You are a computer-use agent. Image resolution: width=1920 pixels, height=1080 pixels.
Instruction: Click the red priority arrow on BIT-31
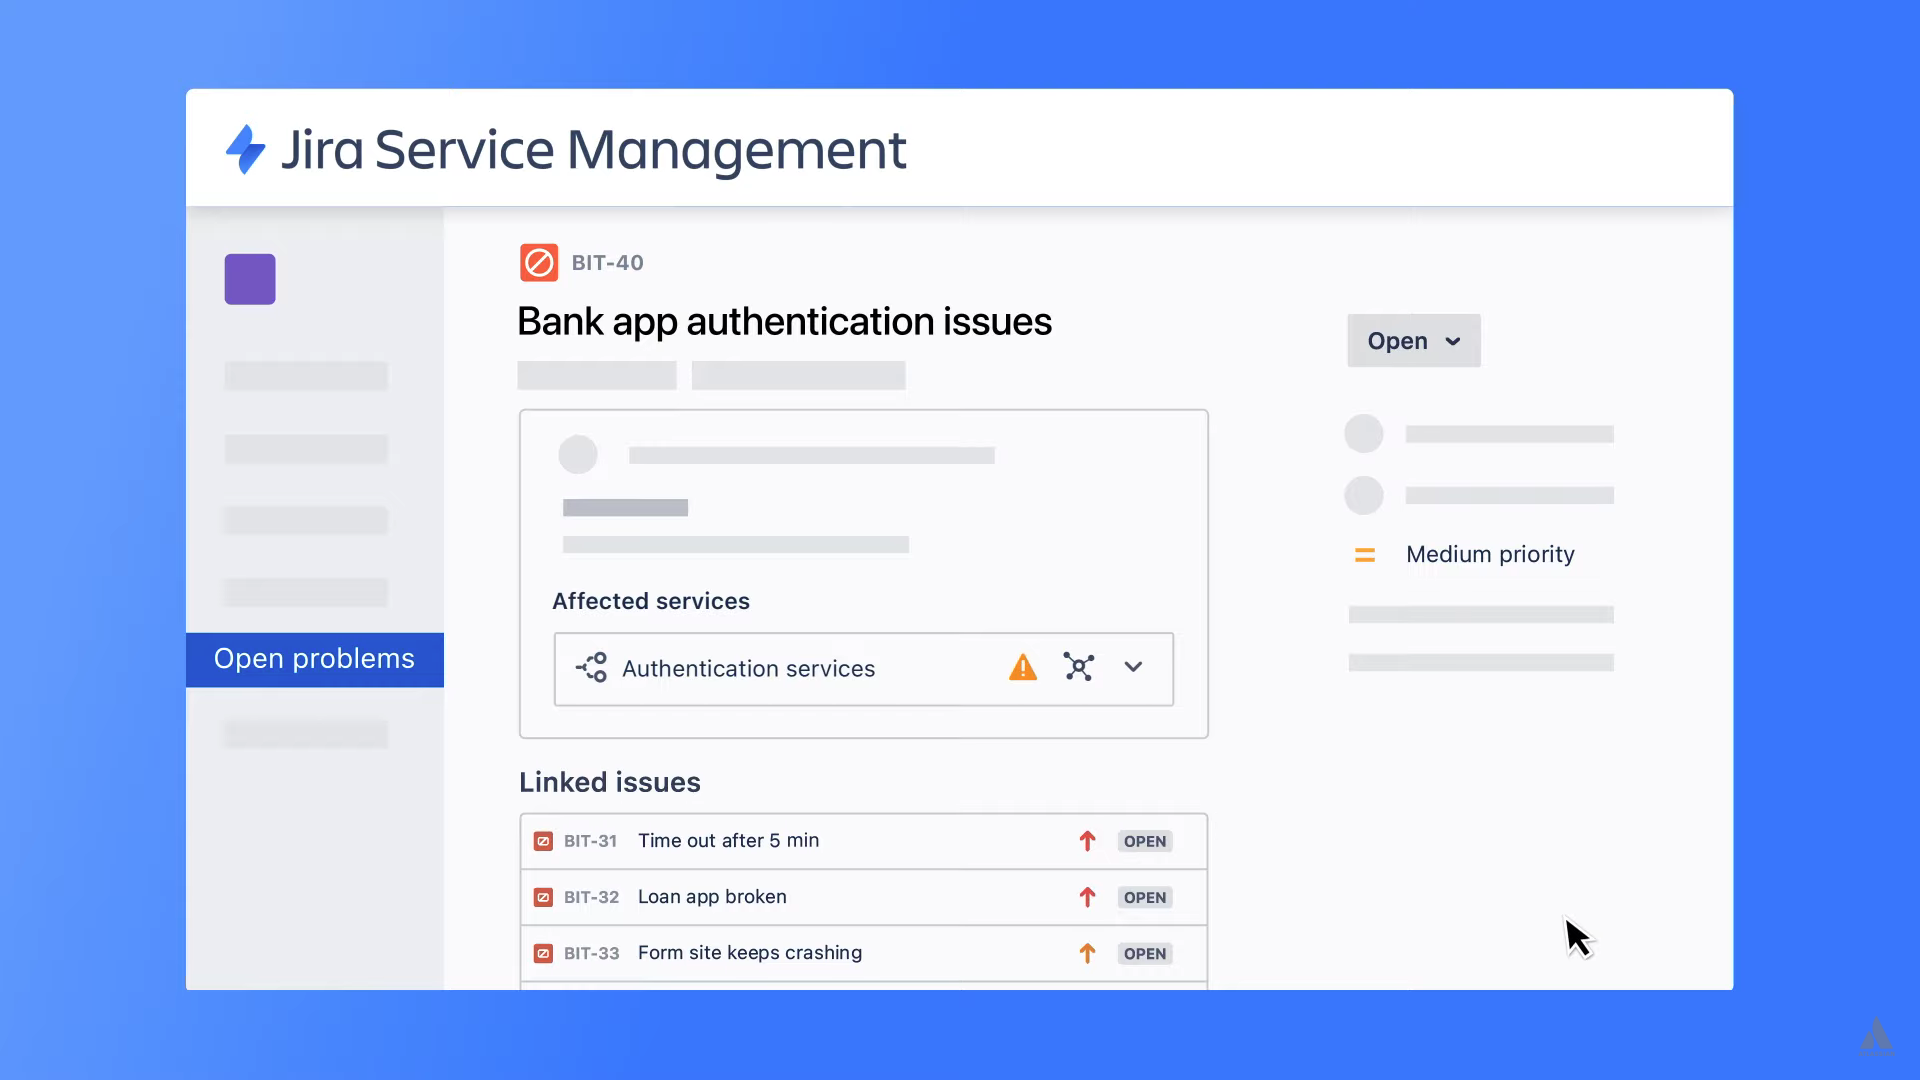[x=1088, y=841]
